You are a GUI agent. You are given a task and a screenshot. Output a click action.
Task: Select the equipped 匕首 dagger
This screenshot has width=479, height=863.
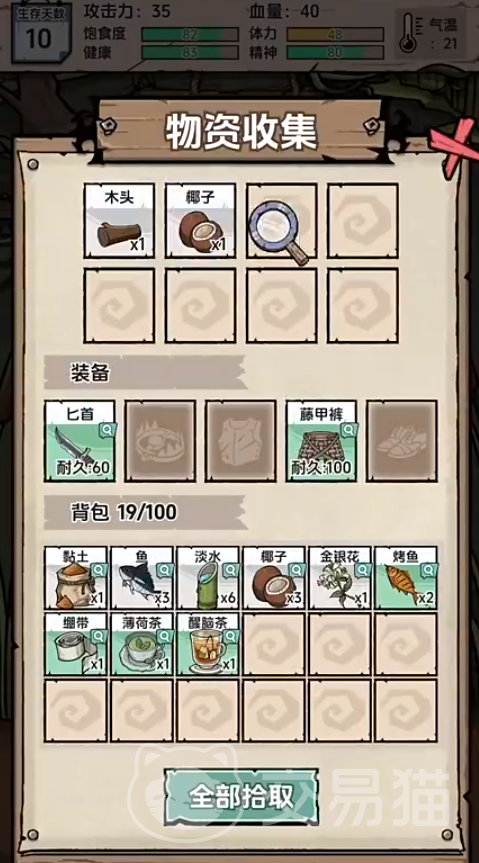pyautogui.click(x=80, y=441)
